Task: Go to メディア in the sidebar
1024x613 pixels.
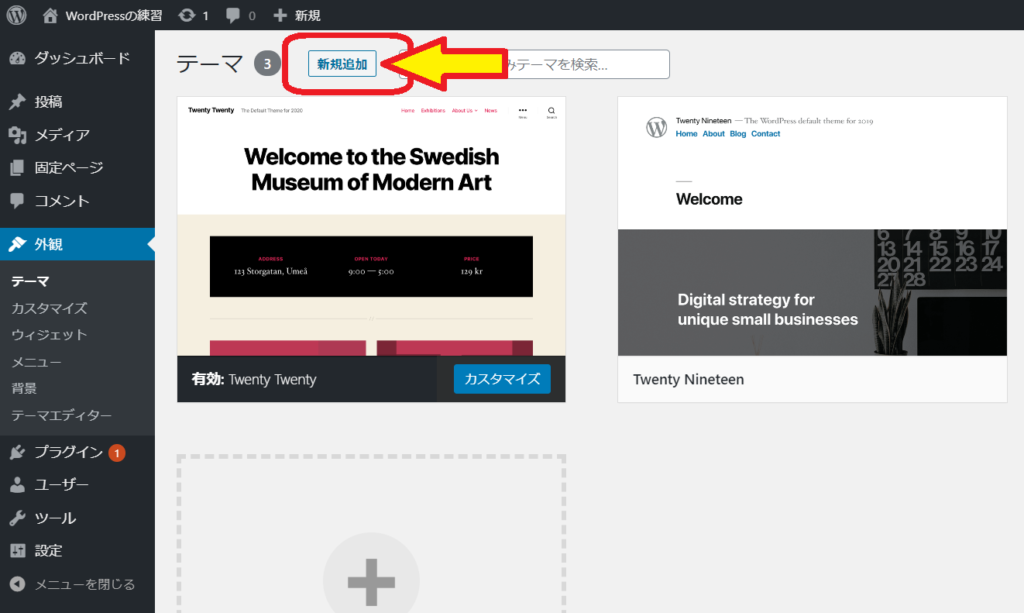Action: [62, 135]
